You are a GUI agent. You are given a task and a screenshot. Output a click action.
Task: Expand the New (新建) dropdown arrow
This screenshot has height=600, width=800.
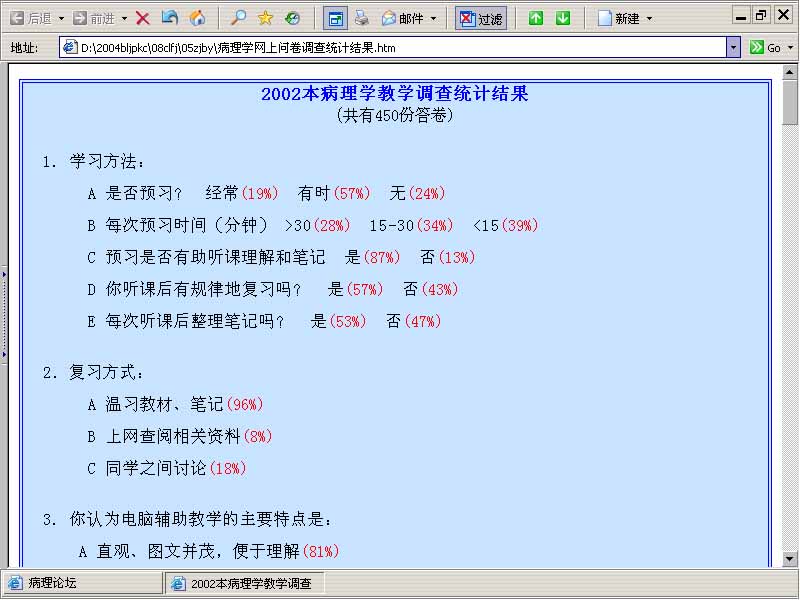[x=649, y=19]
